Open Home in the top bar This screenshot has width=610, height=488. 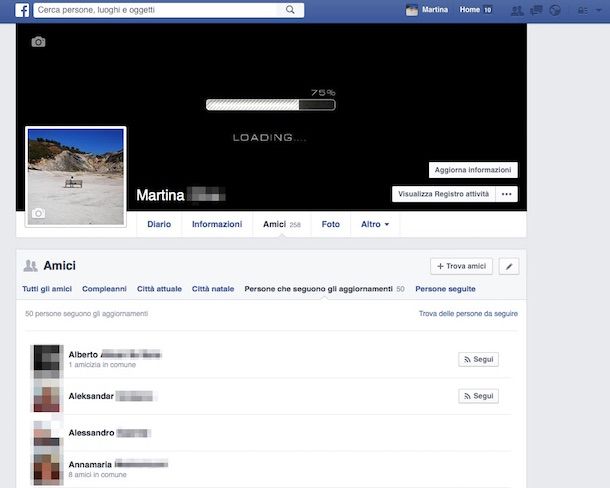click(470, 10)
